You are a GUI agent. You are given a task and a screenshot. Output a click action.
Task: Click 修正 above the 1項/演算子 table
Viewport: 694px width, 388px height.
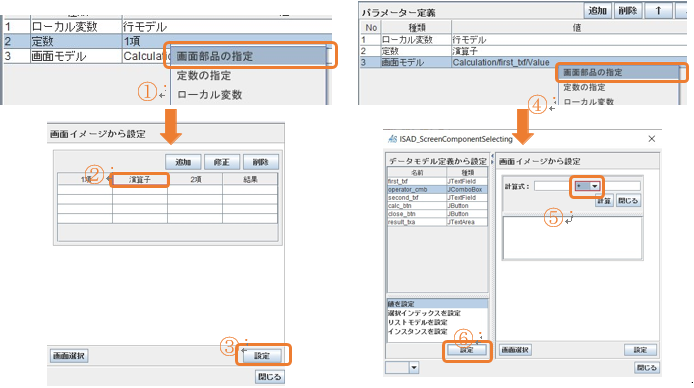(222, 162)
